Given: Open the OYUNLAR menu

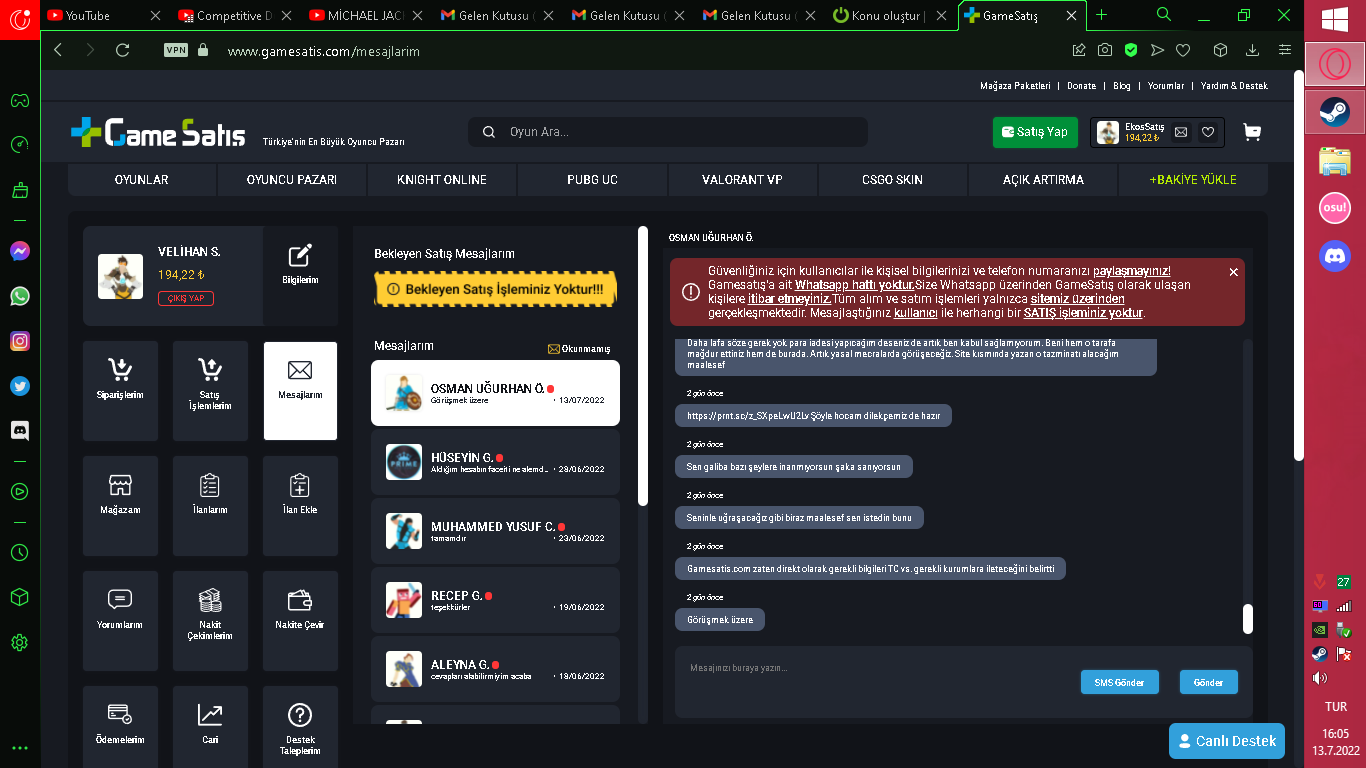Looking at the screenshot, I should click(x=141, y=180).
